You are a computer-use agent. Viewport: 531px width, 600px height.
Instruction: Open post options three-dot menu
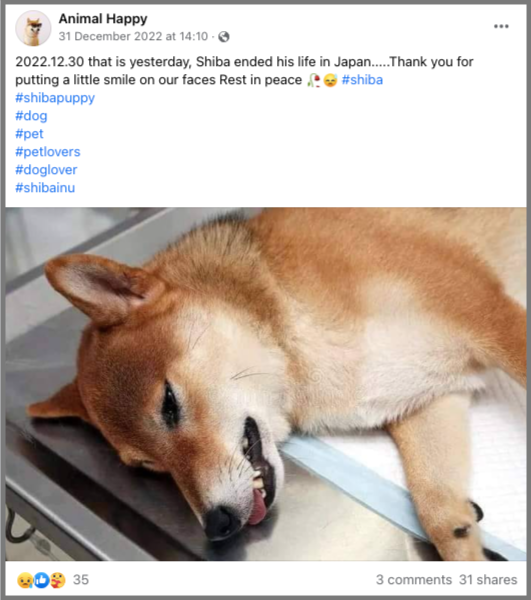point(501,26)
